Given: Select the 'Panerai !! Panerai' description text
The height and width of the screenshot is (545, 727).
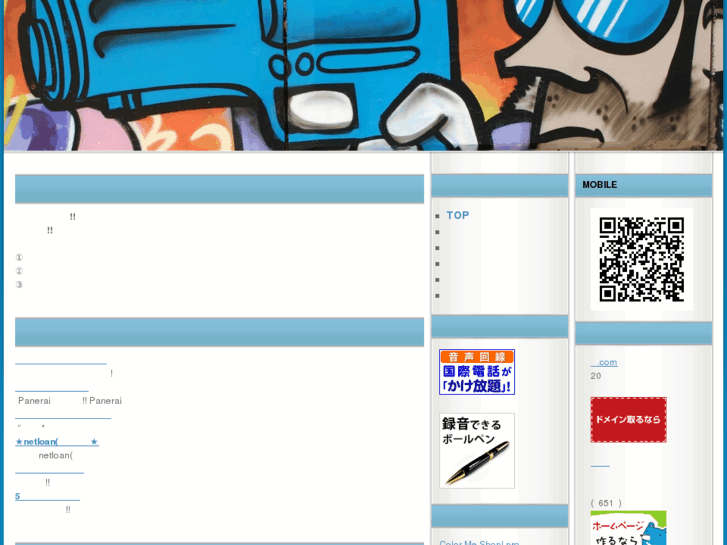Looking at the screenshot, I should click(70, 401).
